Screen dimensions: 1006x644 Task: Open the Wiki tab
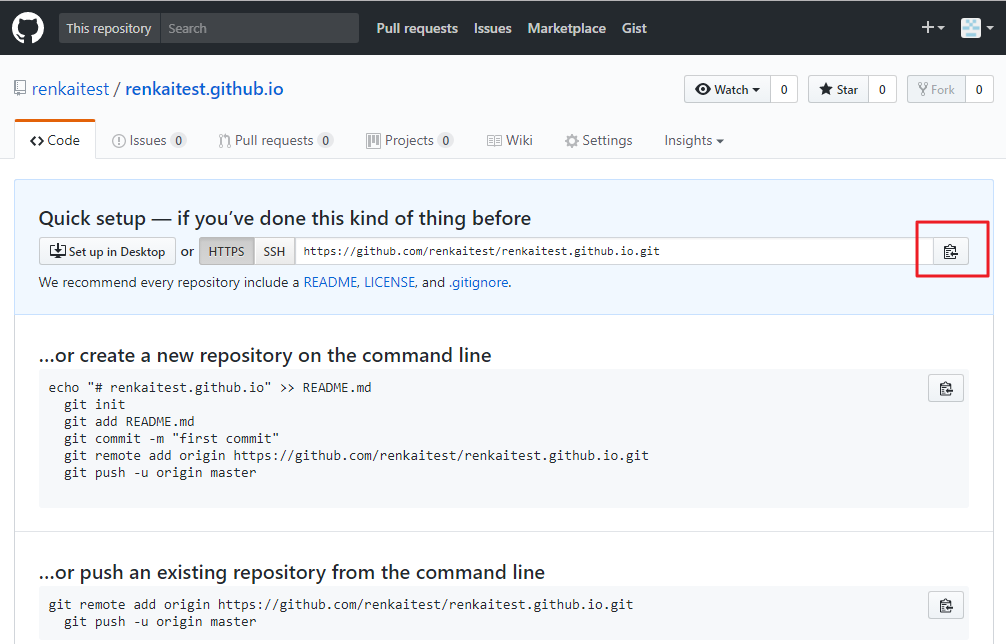click(510, 140)
